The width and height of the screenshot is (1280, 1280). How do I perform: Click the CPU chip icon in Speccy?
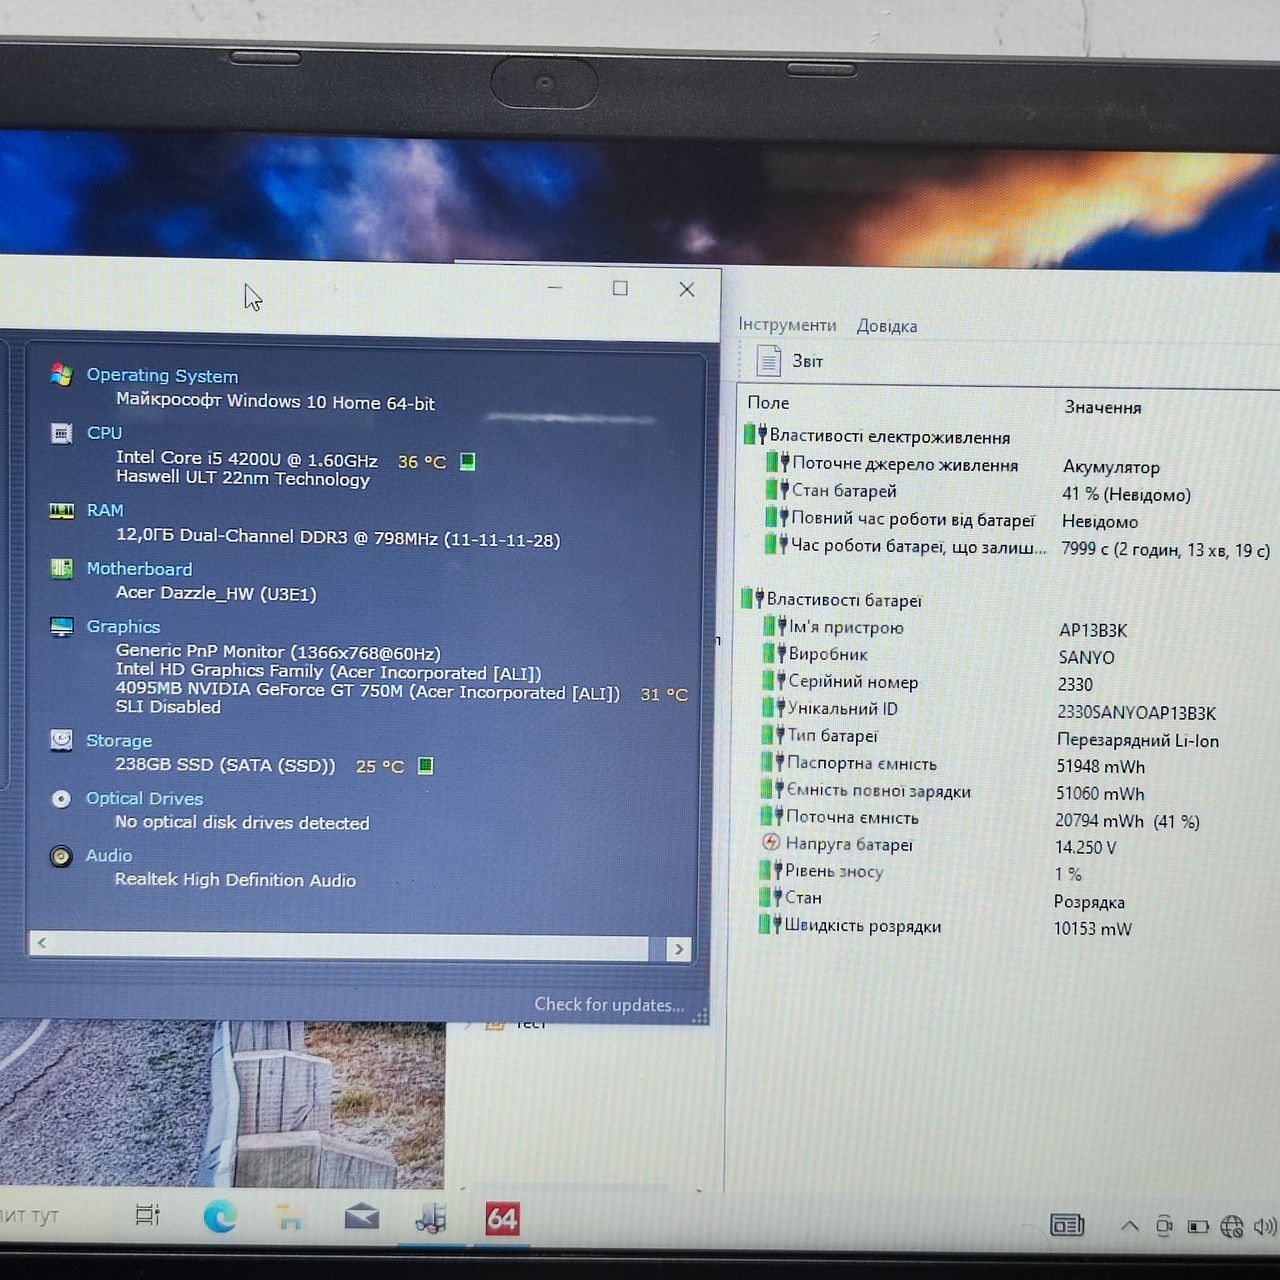point(61,433)
